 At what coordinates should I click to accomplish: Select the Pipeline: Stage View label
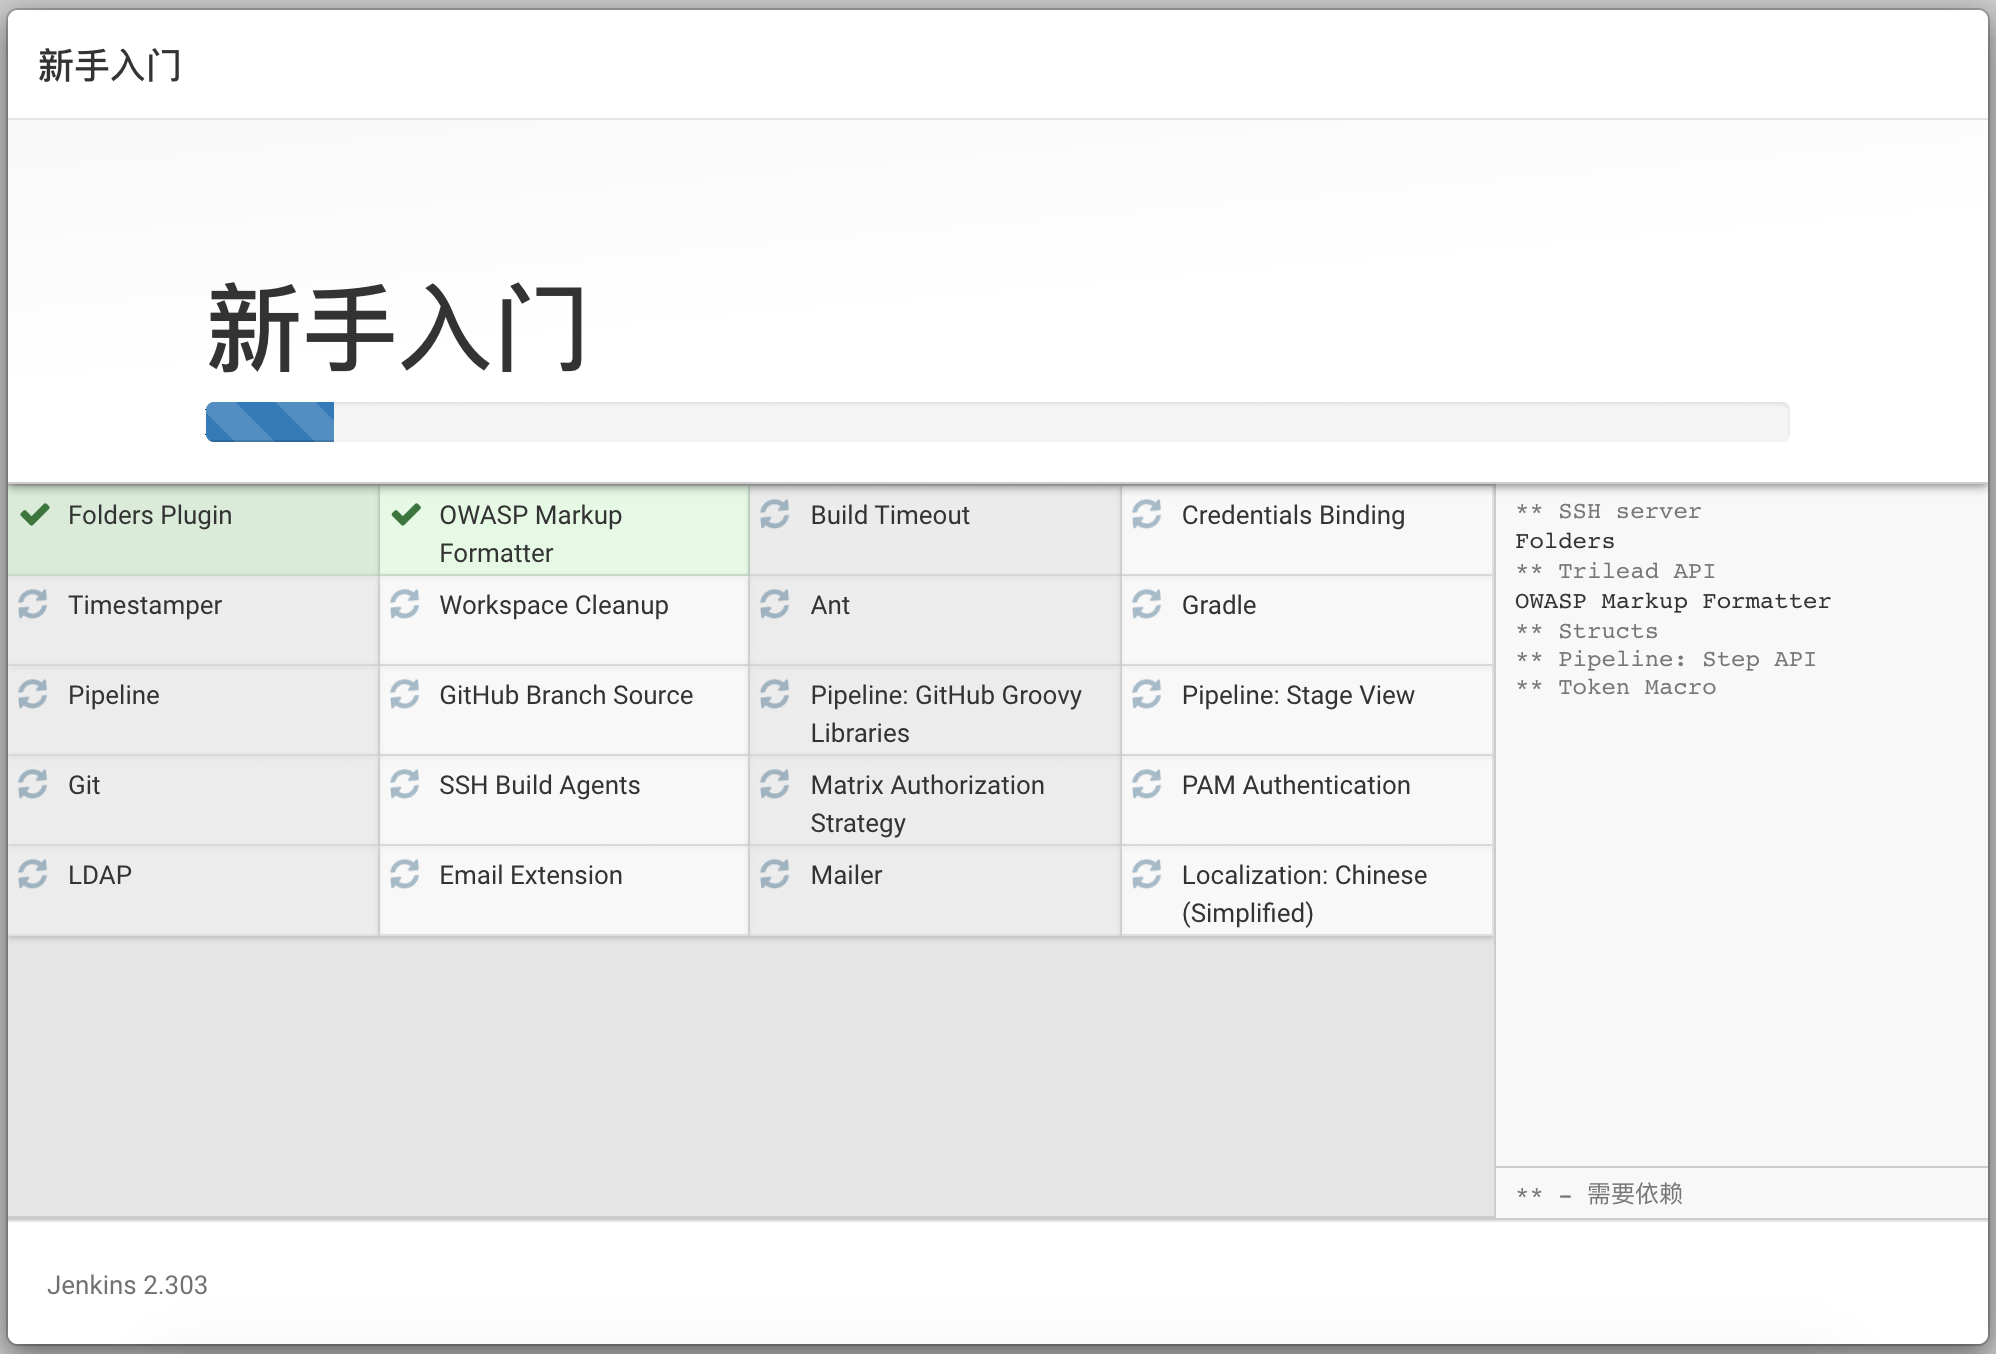(1298, 695)
